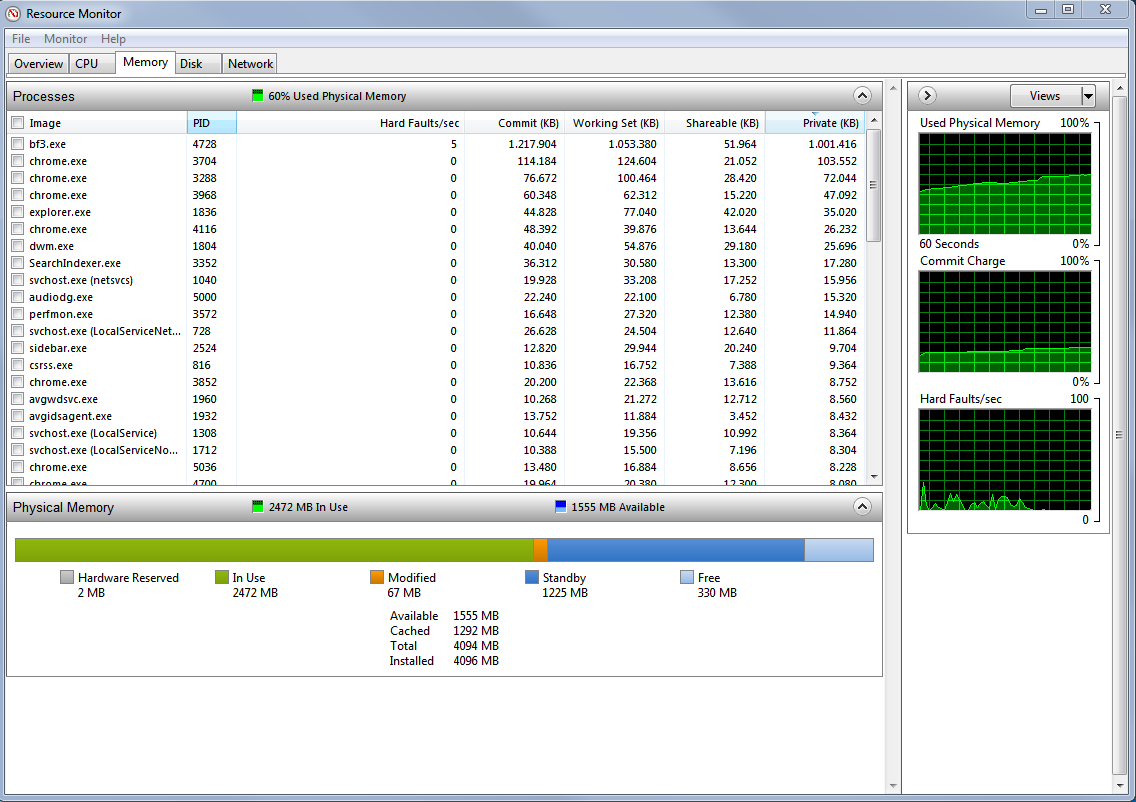
Task: Click the 1555 MB Available header text
Action: pyautogui.click(x=618, y=507)
